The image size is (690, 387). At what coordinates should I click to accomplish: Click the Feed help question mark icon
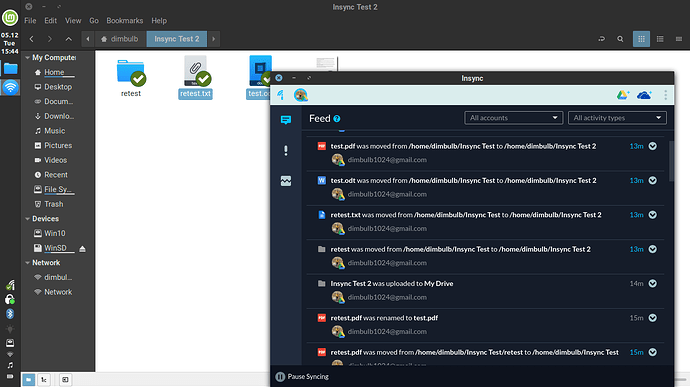pos(337,119)
